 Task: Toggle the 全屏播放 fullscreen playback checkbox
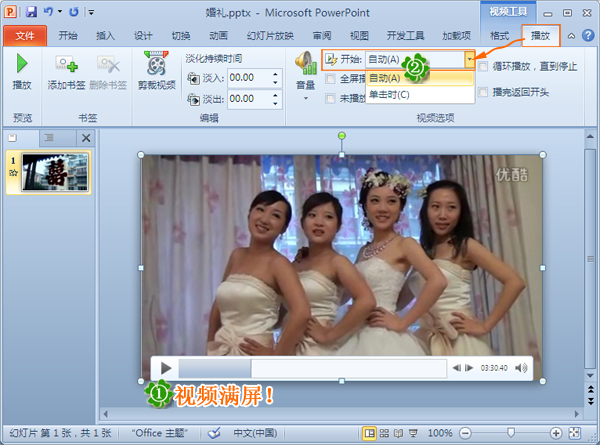[x=330, y=79]
